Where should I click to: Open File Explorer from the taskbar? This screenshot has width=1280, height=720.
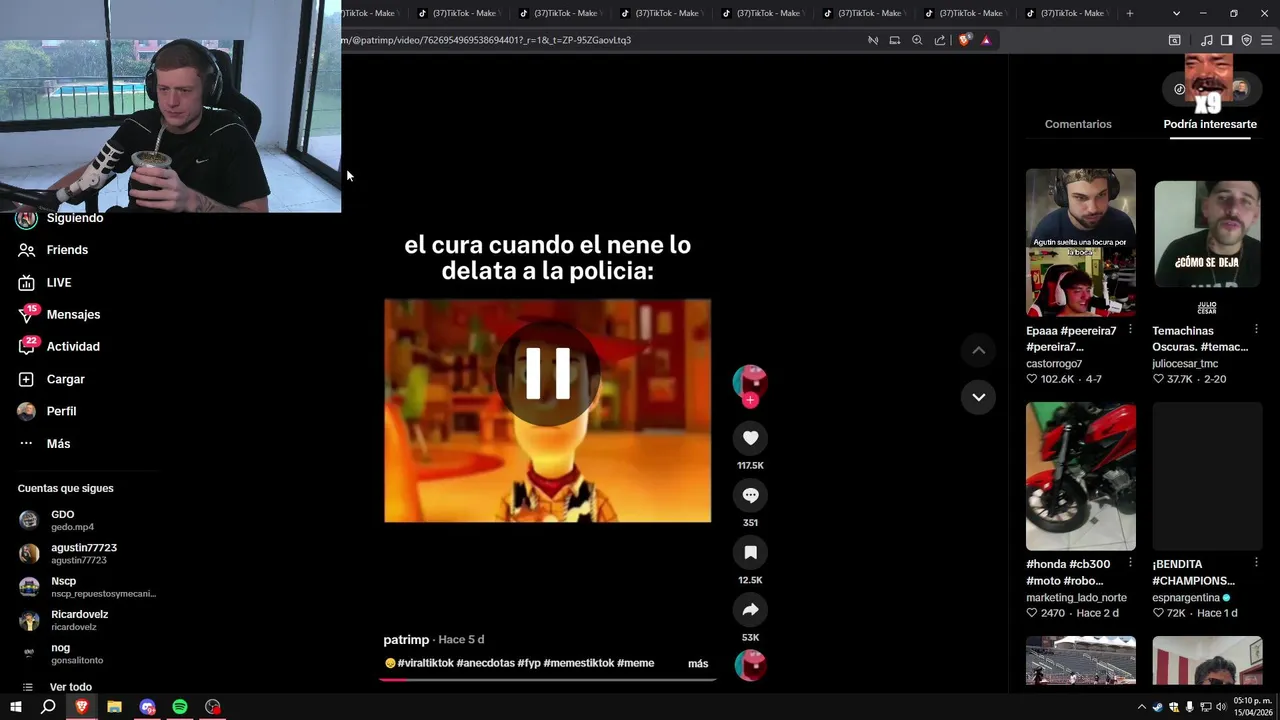point(114,707)
